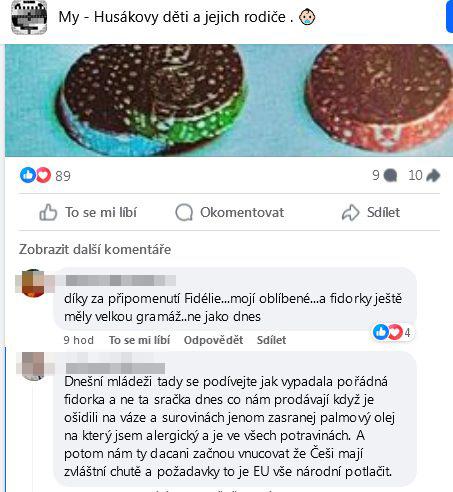Open the group name Husákovy děti link
The width and height of the screenshot is (453, 492).
click(x=176, y=17)
